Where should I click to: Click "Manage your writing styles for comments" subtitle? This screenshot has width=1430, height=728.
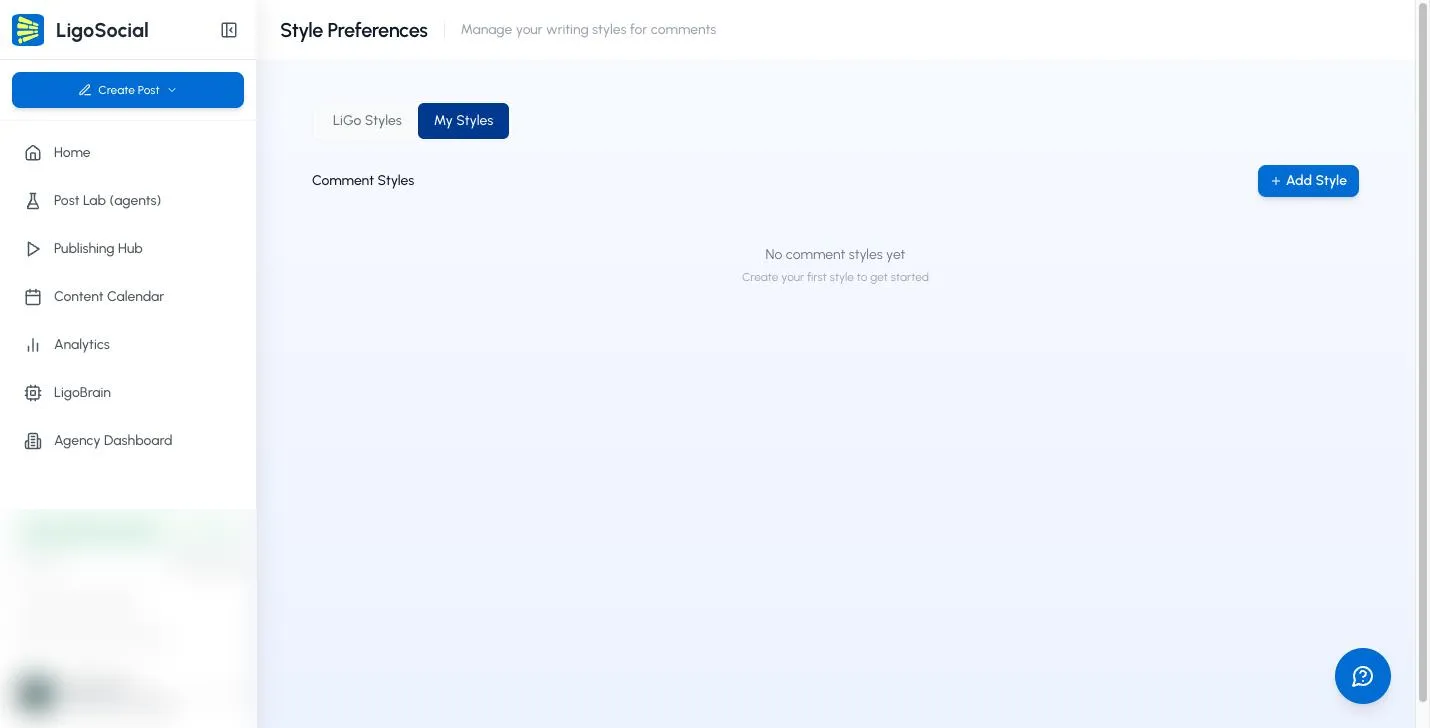588,30
